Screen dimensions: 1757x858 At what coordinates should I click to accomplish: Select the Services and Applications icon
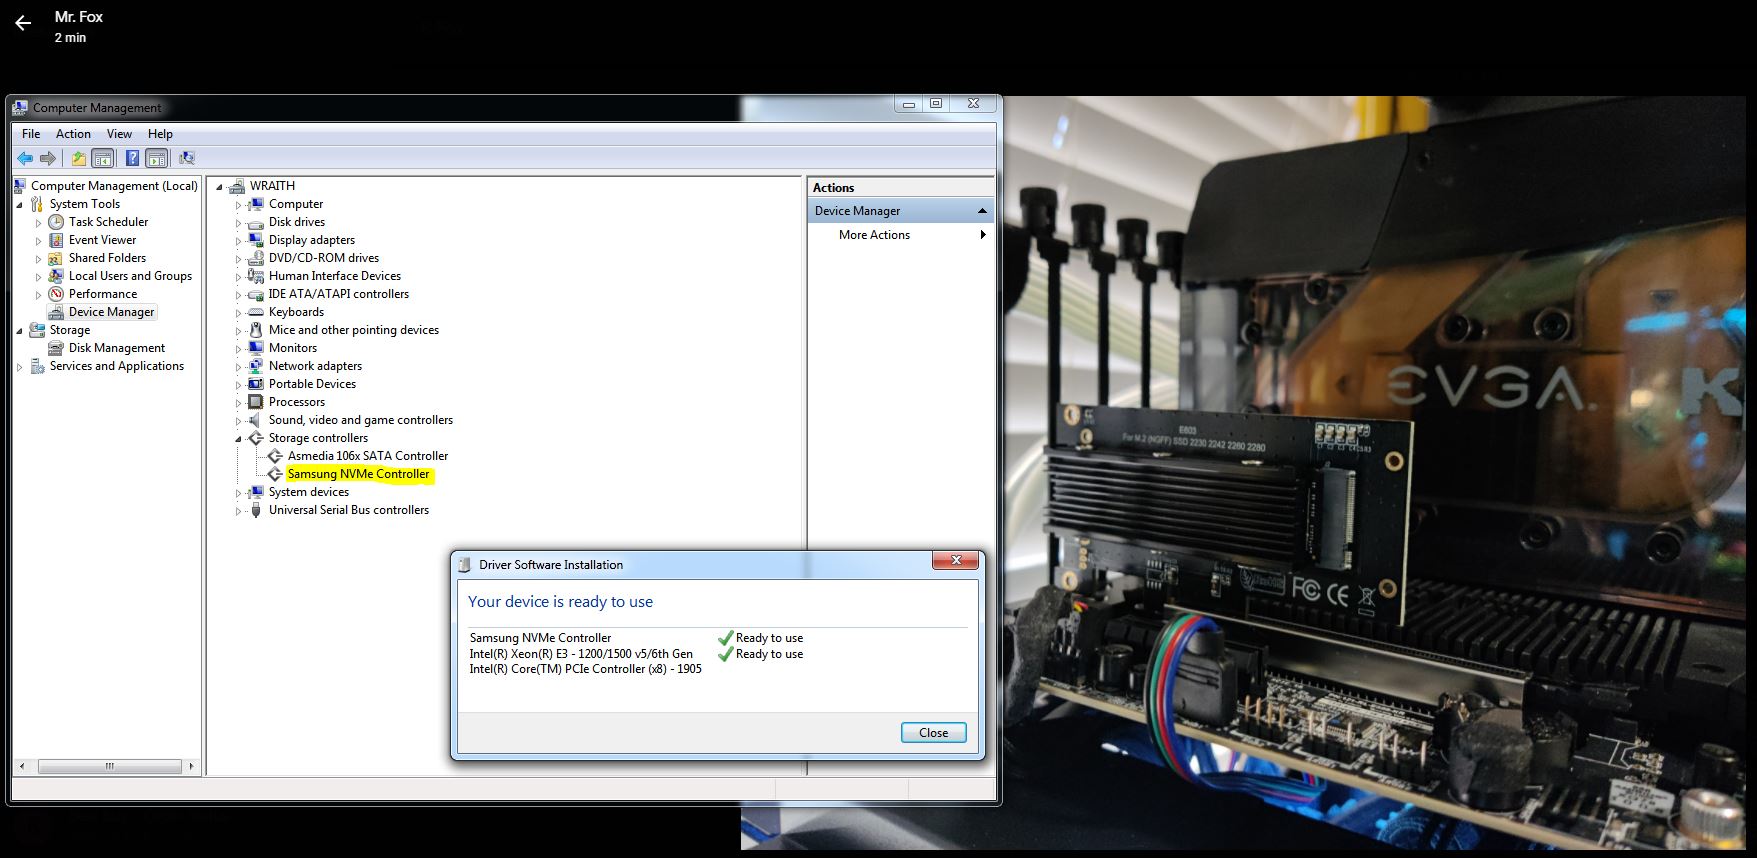coord(37,366)
